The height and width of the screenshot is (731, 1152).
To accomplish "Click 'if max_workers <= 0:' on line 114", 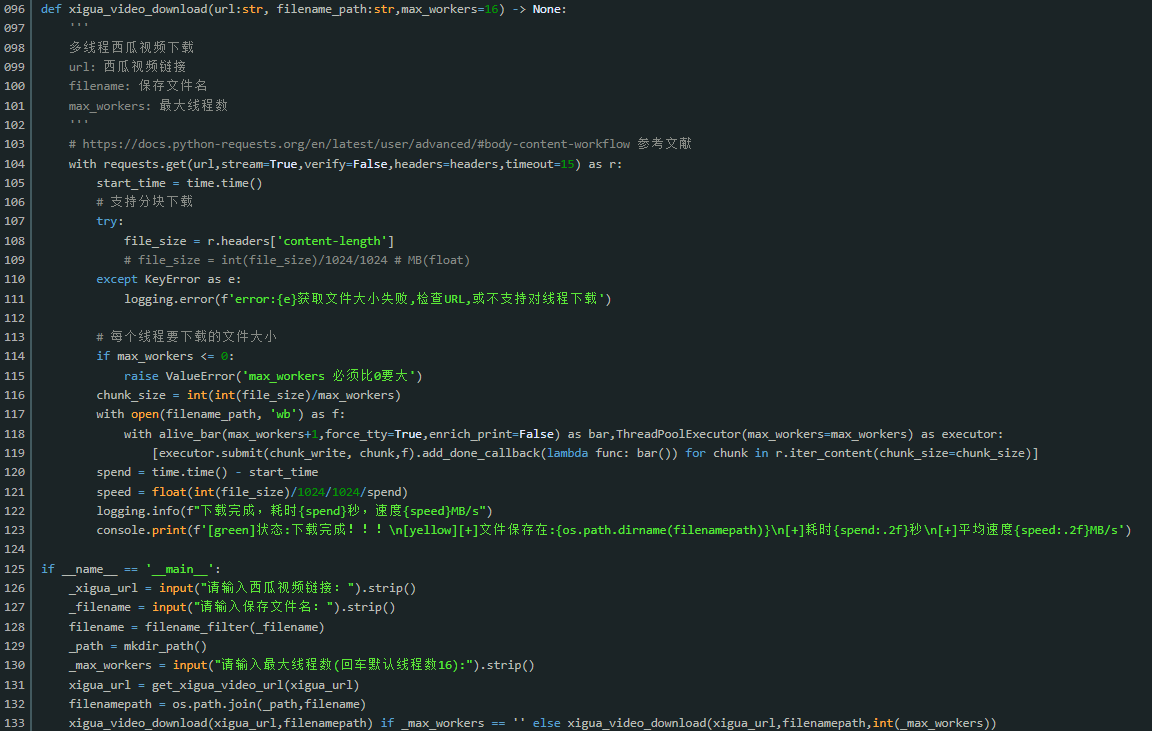I will point(165,356).
